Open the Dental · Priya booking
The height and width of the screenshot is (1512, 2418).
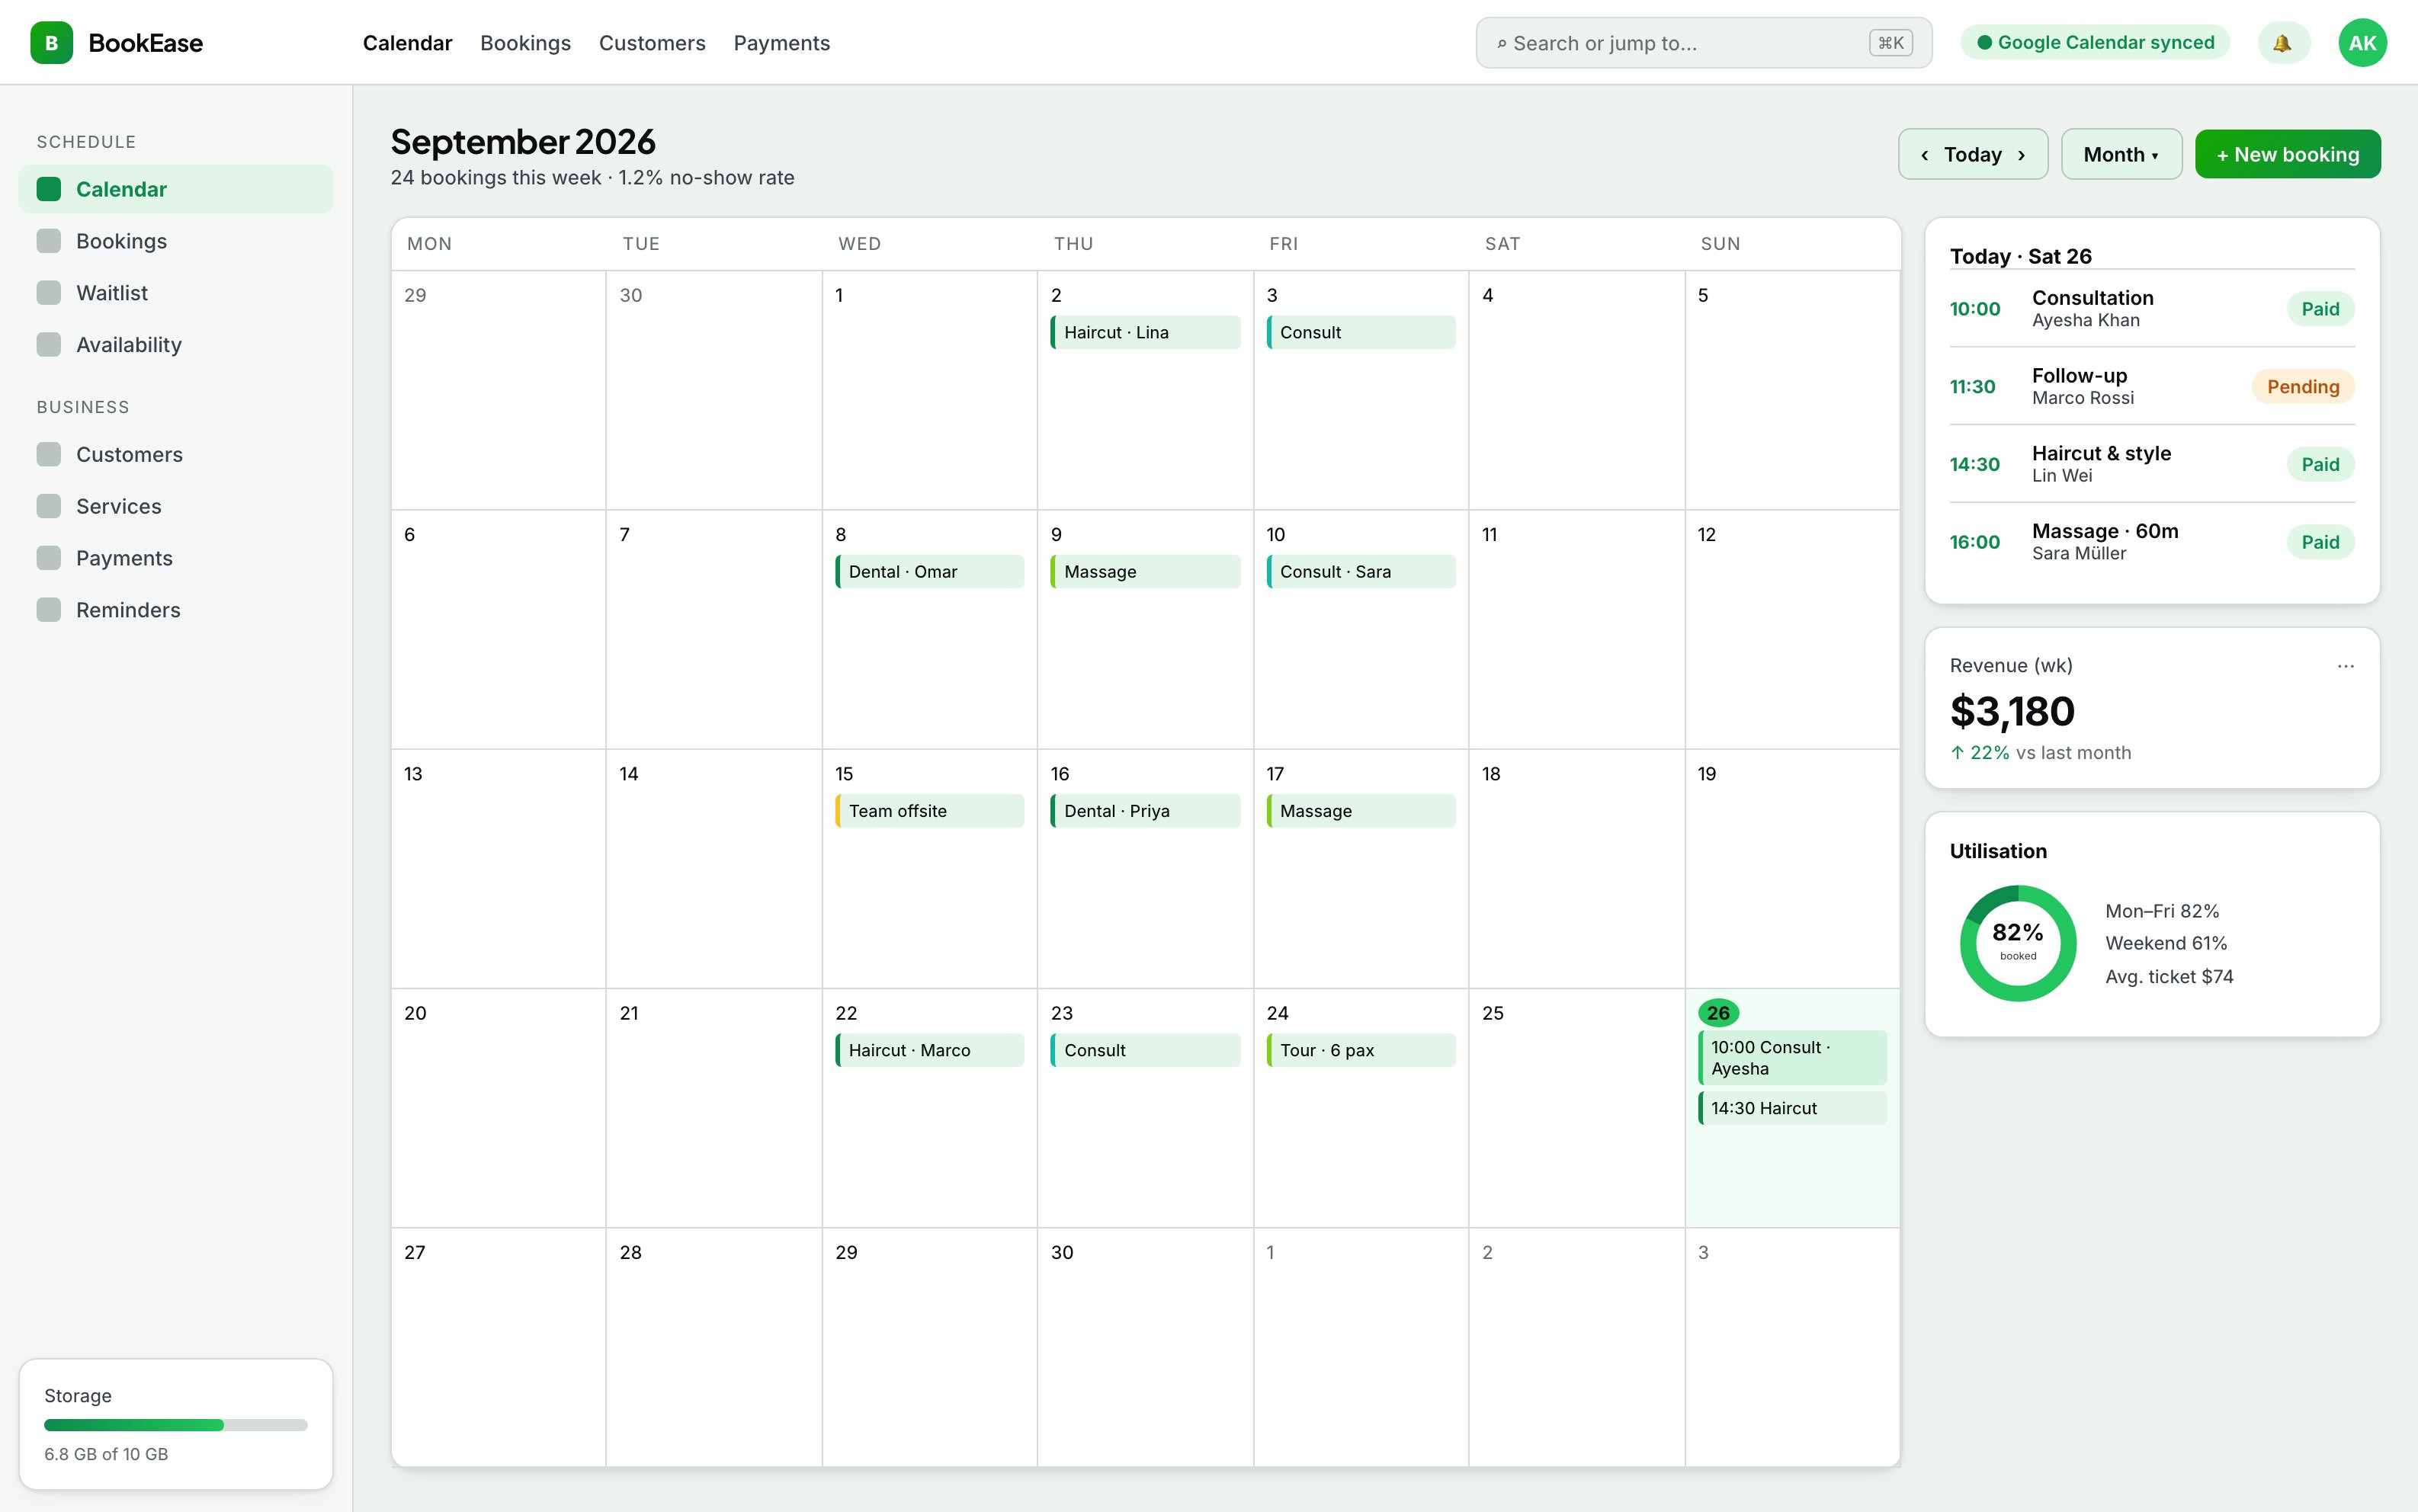(x=1145, y=811)
